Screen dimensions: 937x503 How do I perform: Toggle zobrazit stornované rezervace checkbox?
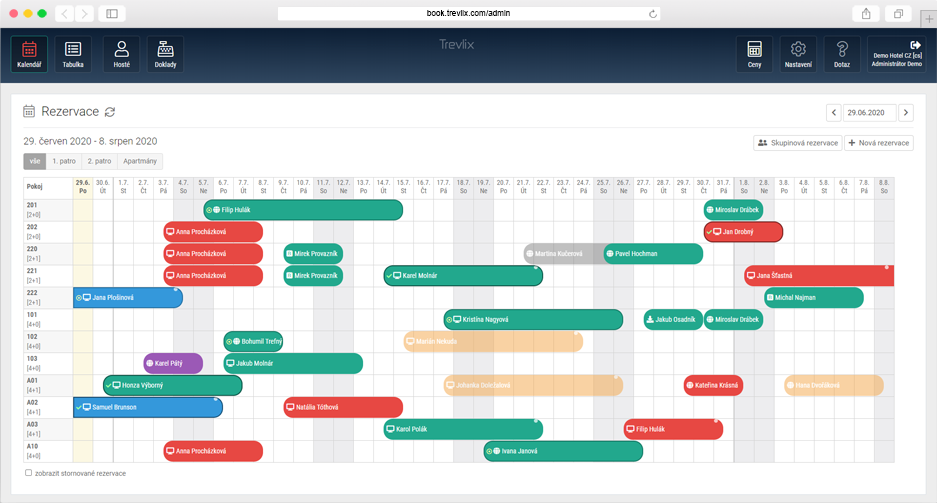pos(28,473)
